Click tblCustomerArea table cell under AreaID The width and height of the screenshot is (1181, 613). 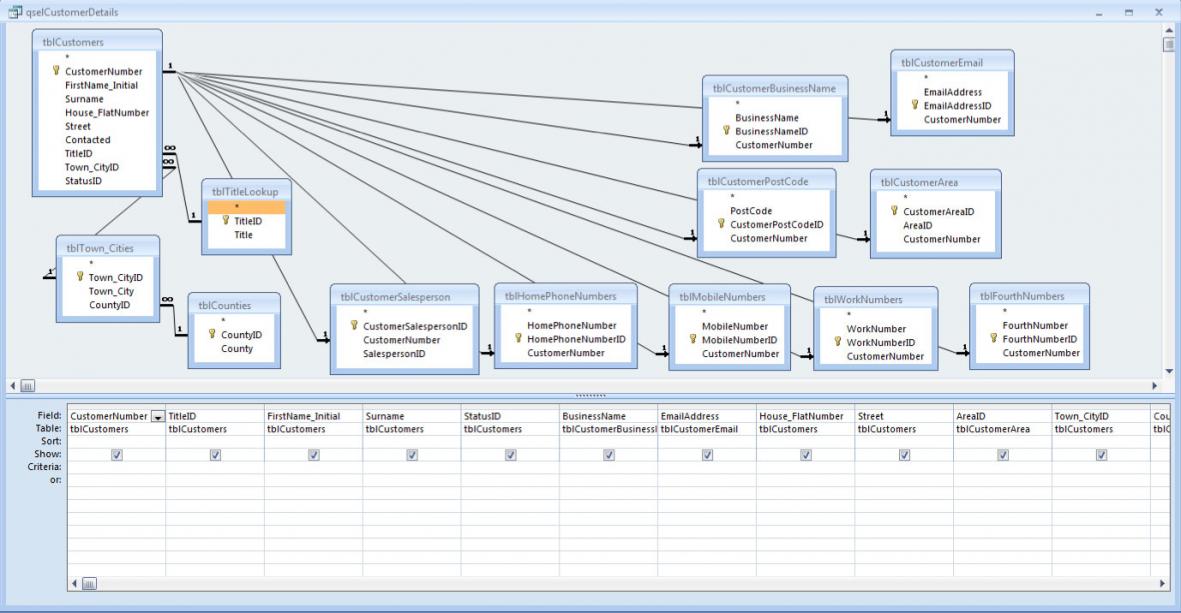pos(1003,429)
